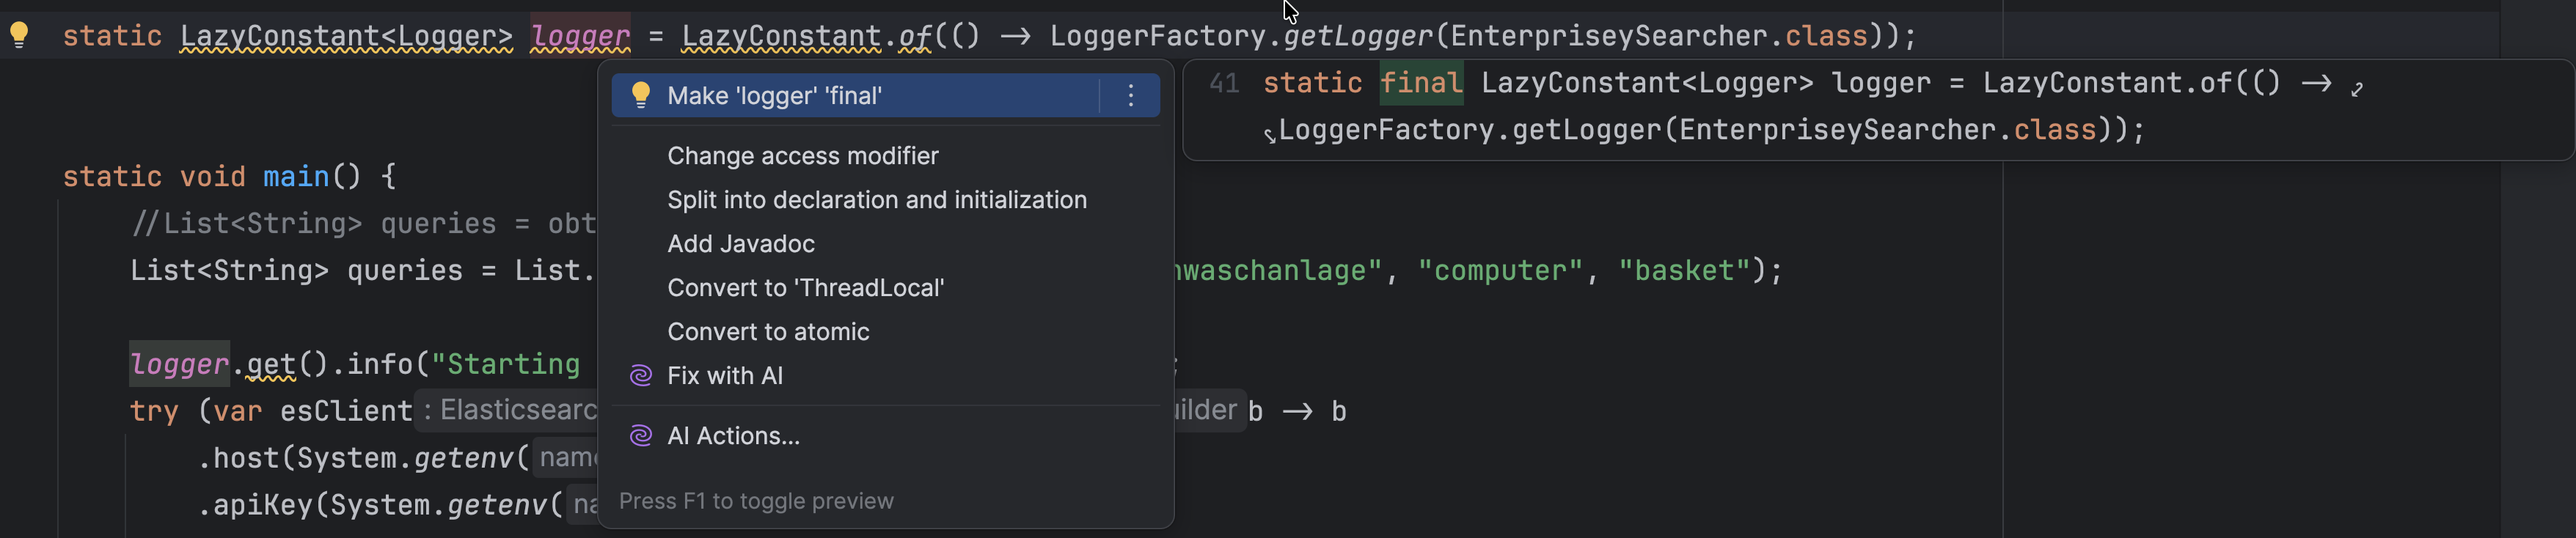The height and width of the screenshot is (538, 2576).
Task: Open the three-dot options menu on the intention
Action: tap(1131, 96)
